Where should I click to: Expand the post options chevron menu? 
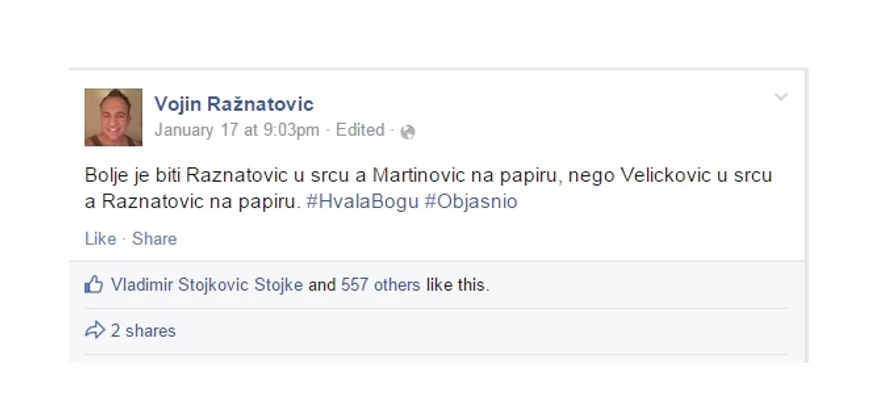(781, 98)
